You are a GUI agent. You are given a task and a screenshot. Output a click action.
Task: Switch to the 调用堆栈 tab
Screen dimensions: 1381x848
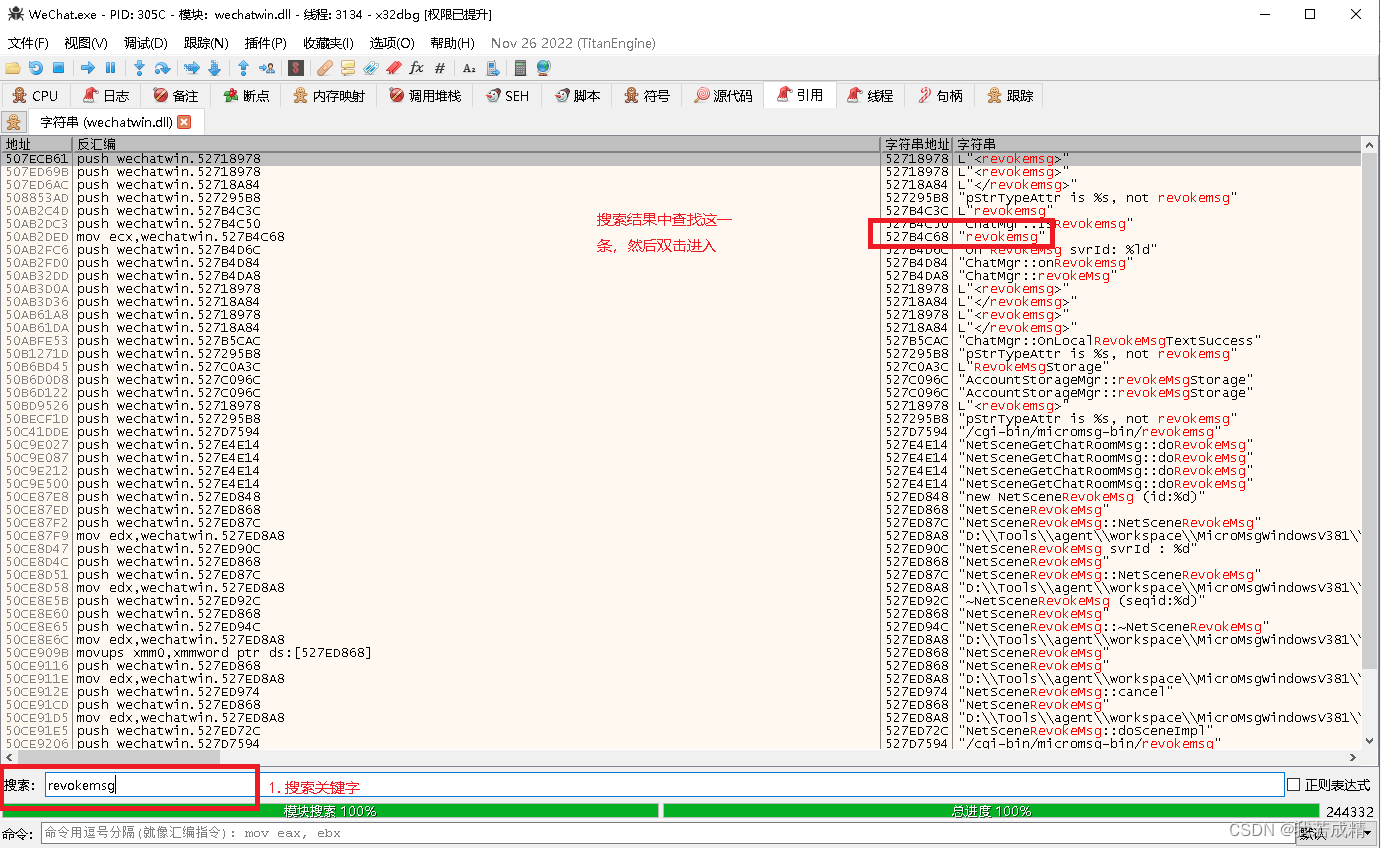(x=426, y=96)
